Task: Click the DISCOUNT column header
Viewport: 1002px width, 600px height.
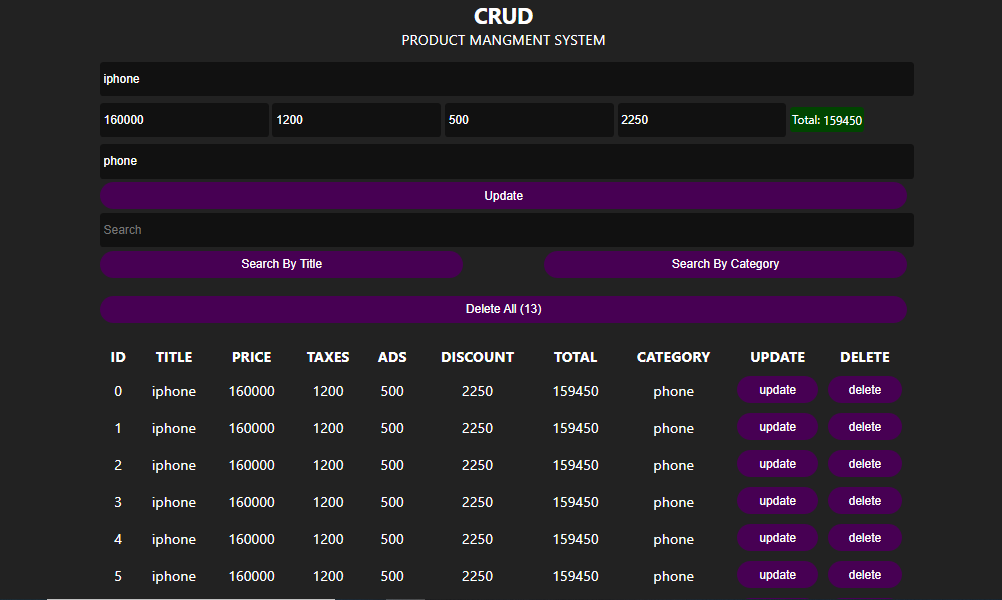Action: [x=477, y=357]
